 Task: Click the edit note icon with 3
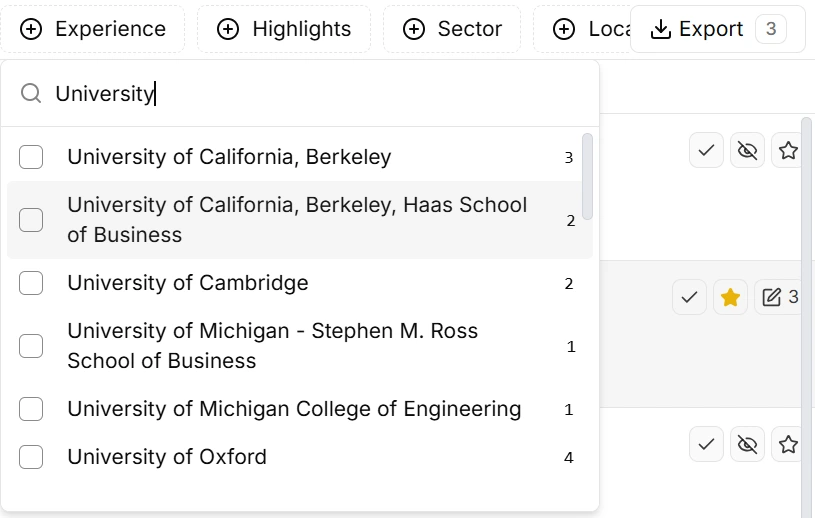pyautogui.click(x=779, y=297)
